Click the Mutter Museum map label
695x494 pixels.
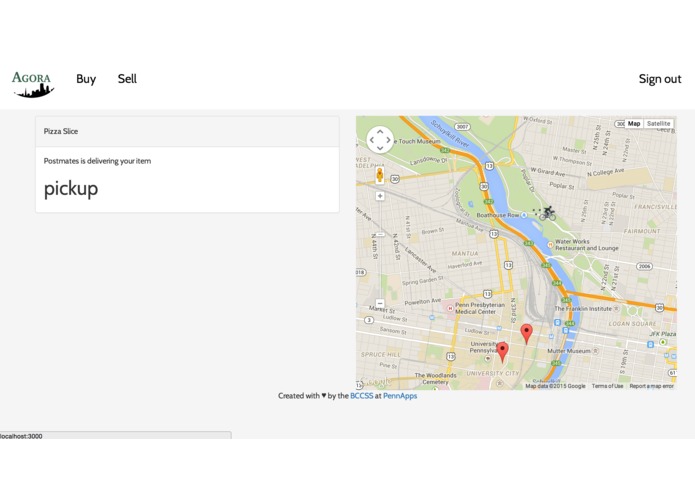click(x=569, y=351)
